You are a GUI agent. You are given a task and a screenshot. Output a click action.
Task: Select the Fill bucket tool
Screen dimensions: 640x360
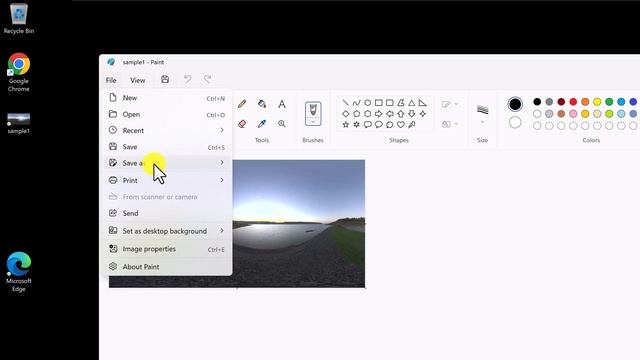pyautogui.click(x=262, y=104)
